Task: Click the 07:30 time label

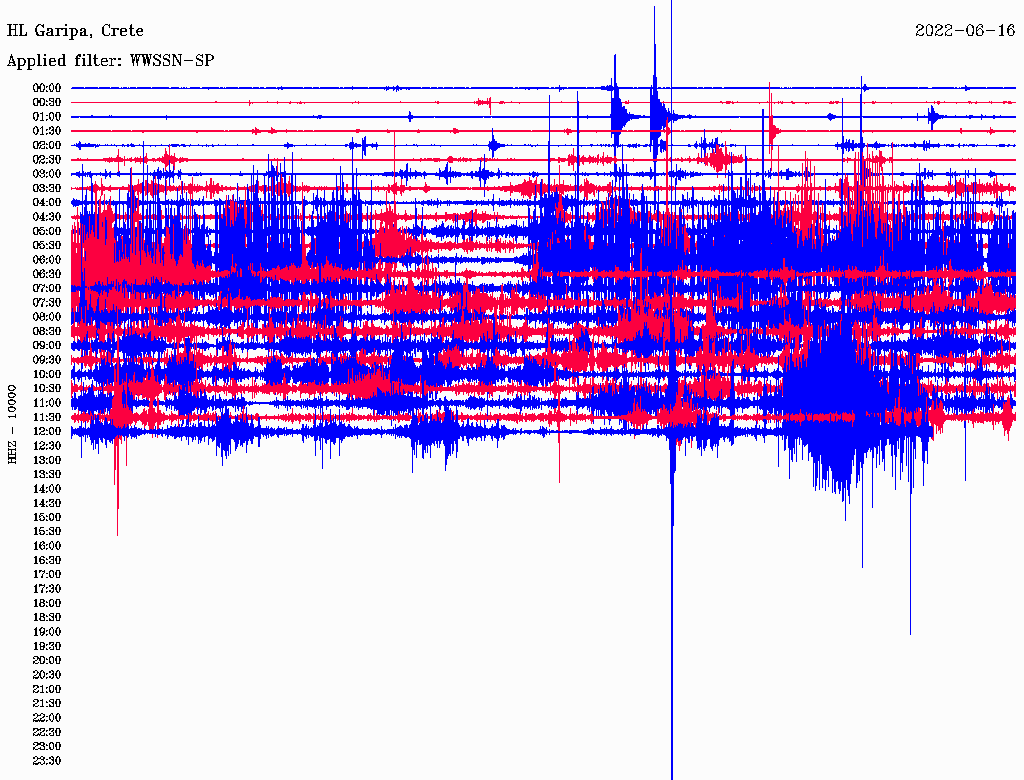Action: point(47,302)
